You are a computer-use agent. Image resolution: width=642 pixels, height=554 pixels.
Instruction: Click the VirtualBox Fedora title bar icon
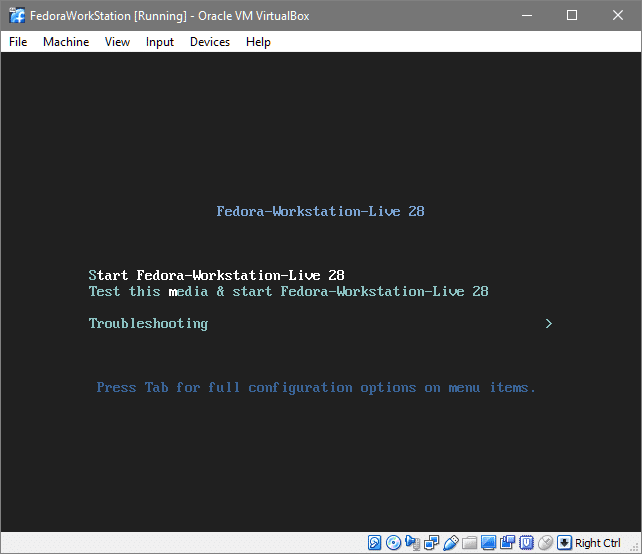17,16
